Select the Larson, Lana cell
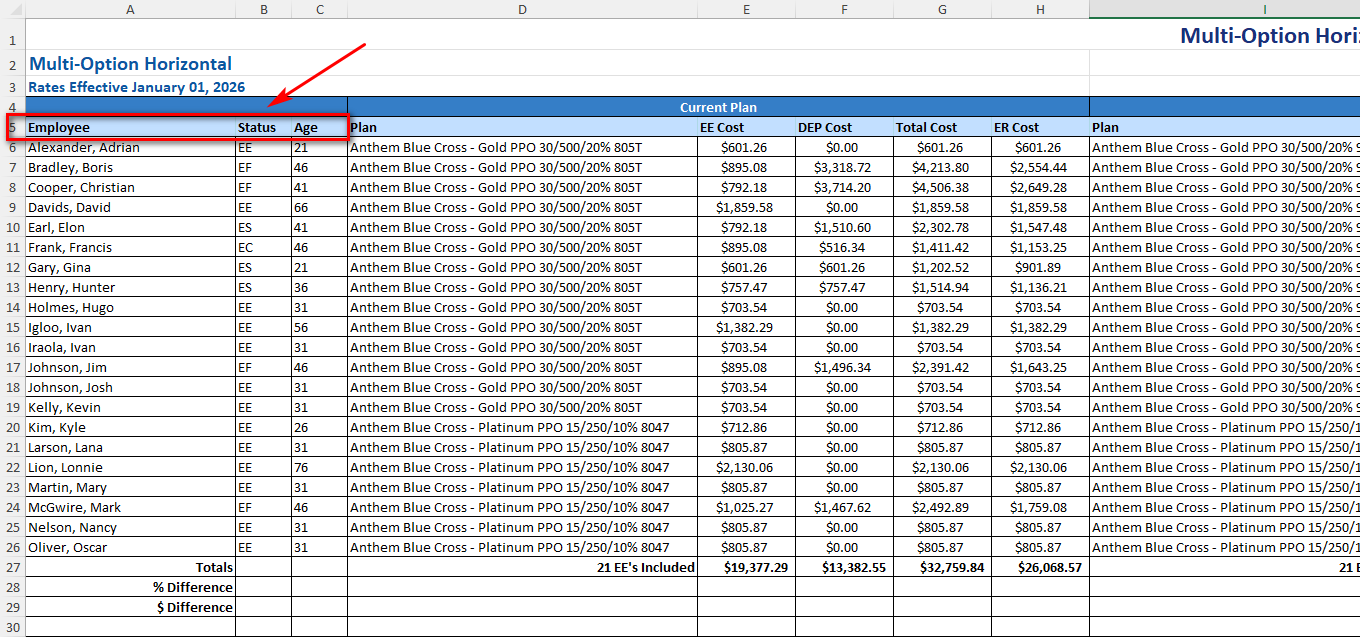This screenshot has width=1360, height=637. 130,447
